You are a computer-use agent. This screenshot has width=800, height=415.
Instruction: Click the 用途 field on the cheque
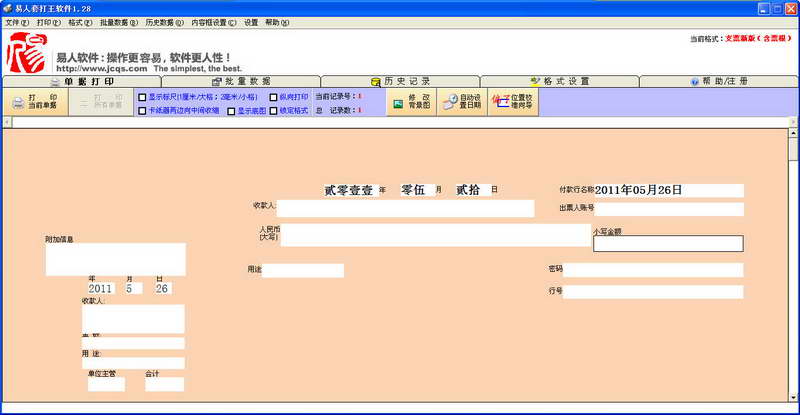point(303,271)
